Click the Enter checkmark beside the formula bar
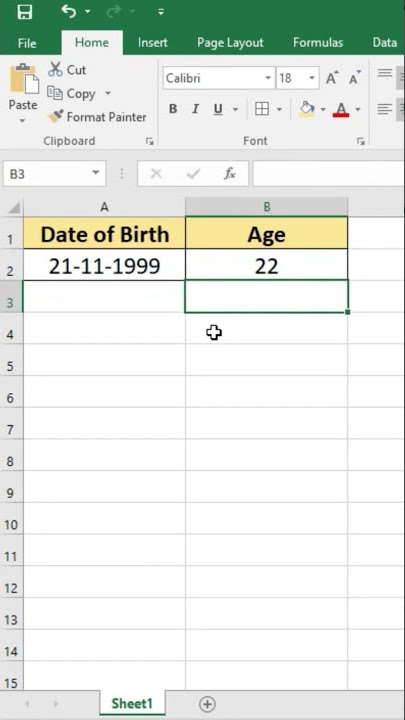The image size is (405, 720). coord(193,174)
